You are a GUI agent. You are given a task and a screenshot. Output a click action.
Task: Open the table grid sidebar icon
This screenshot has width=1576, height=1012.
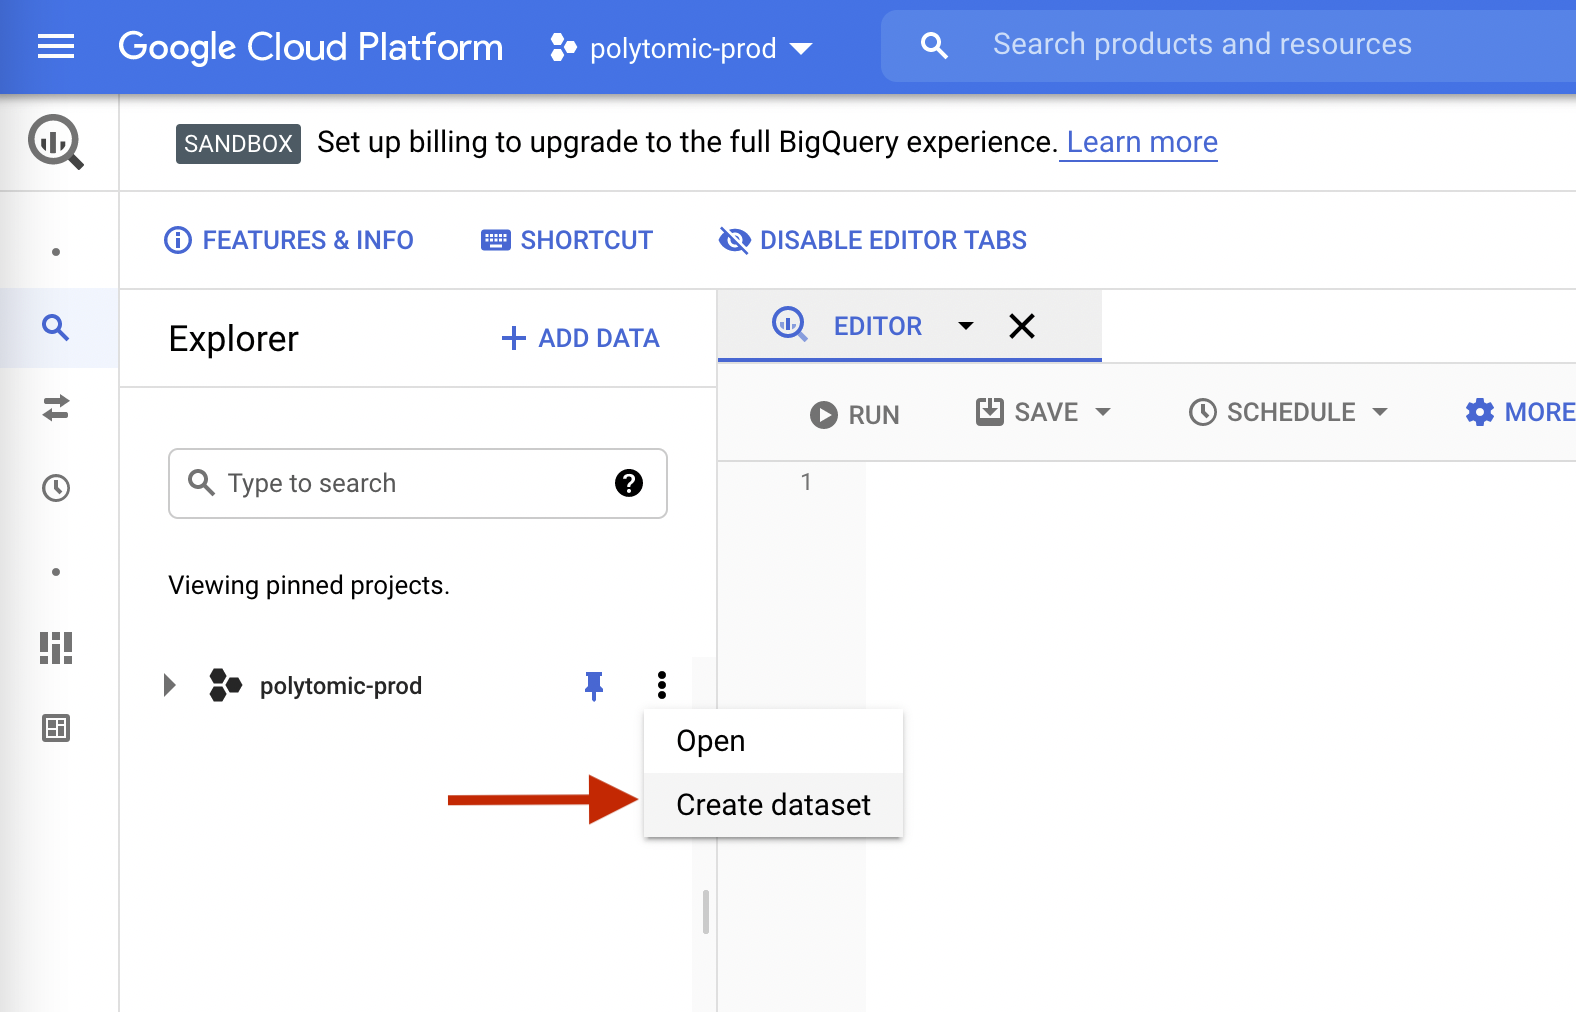(x=56, y=728)
